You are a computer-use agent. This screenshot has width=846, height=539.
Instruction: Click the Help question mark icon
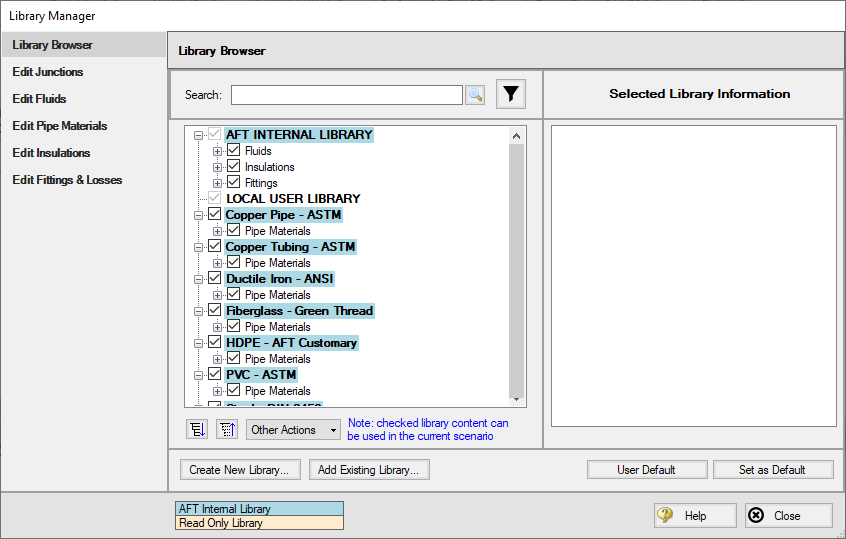click(x=665, y=515)
